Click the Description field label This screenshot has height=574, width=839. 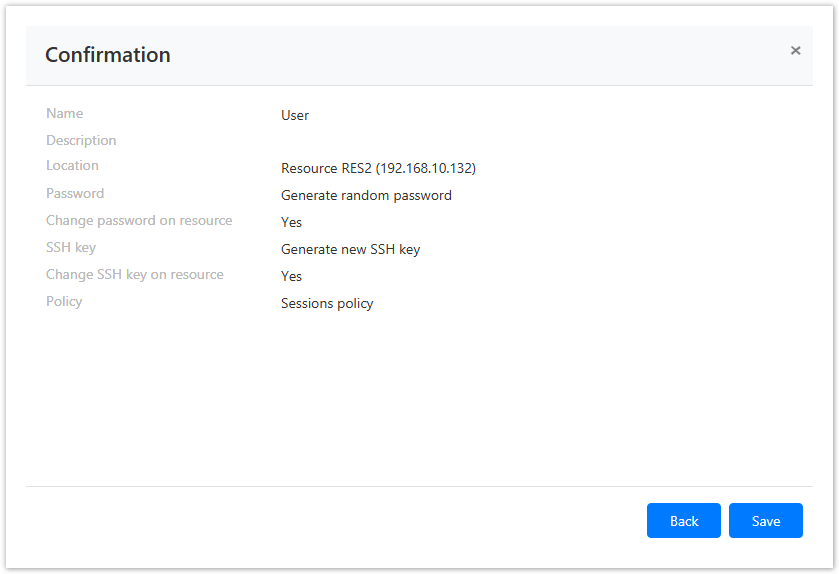click(x=81, y=141)
